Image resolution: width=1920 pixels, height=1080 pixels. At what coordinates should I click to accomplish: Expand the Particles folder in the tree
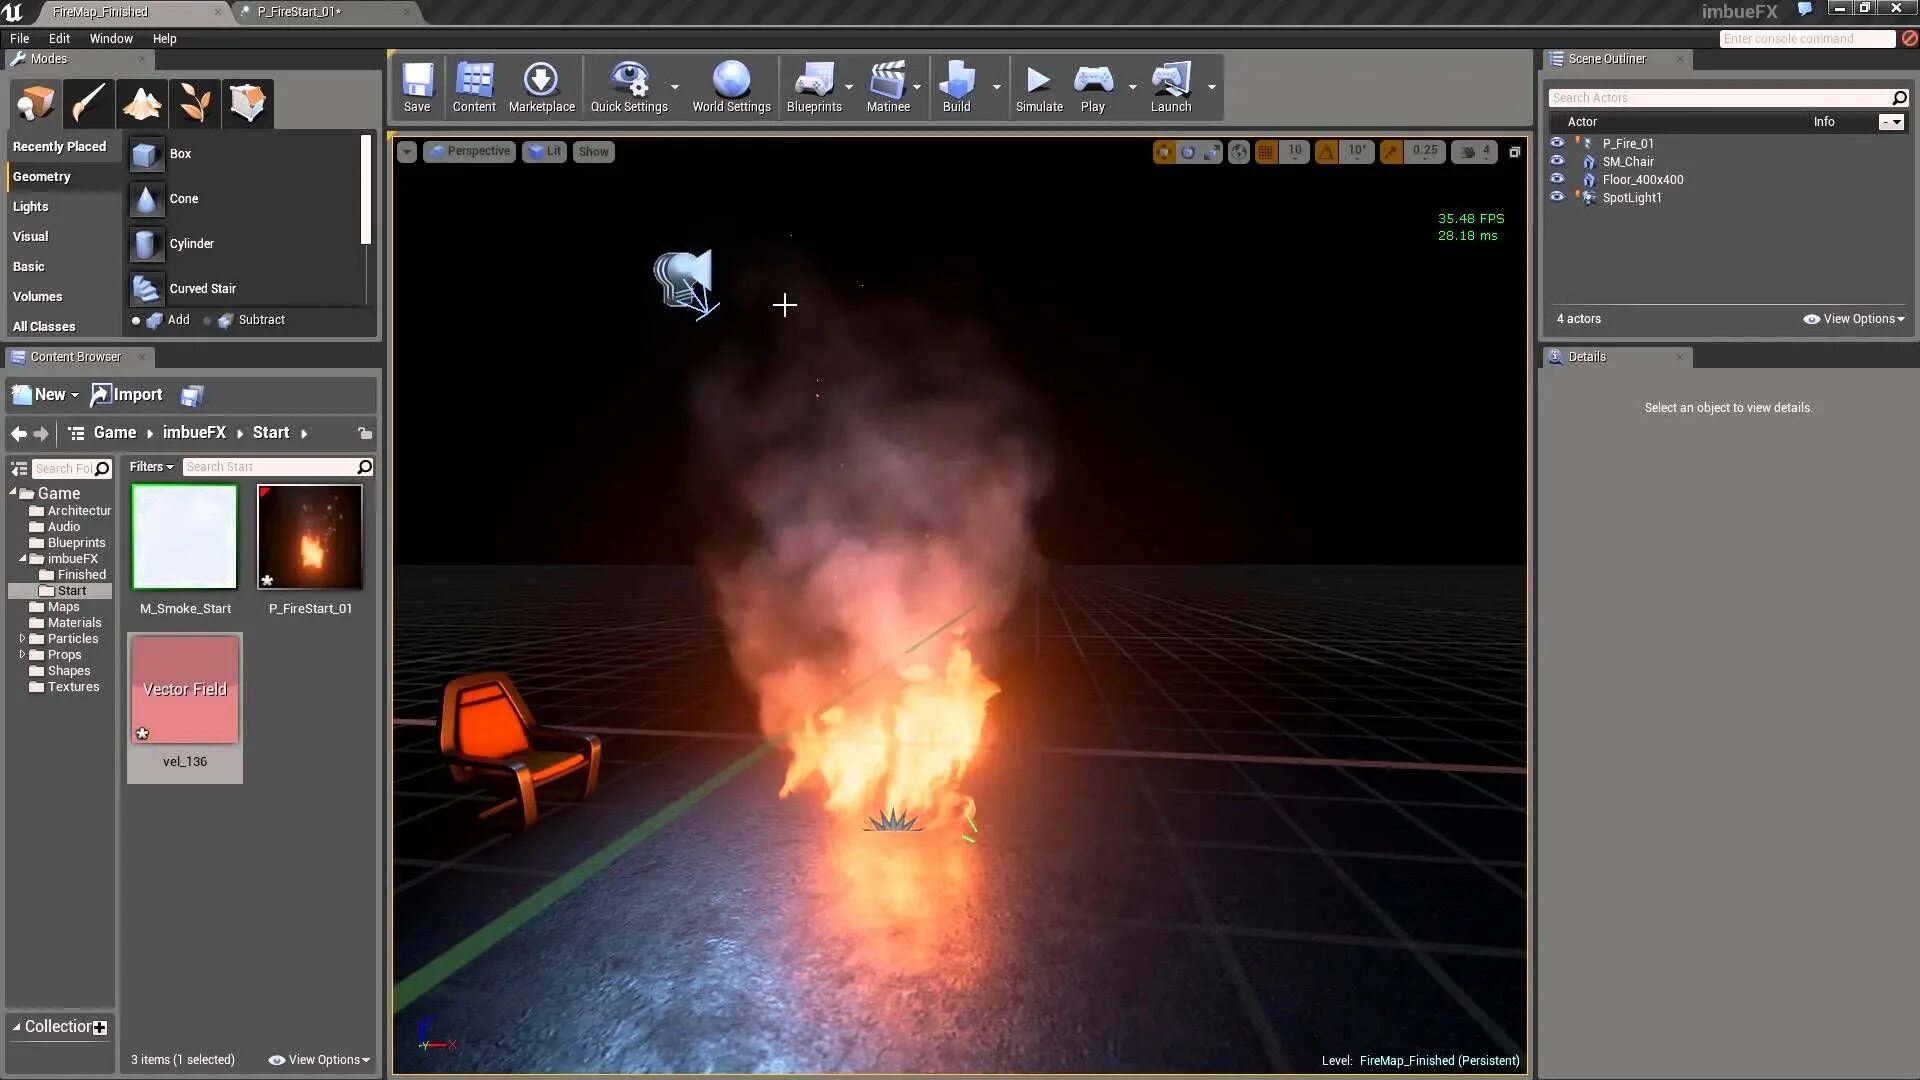[x=22, y=639]
